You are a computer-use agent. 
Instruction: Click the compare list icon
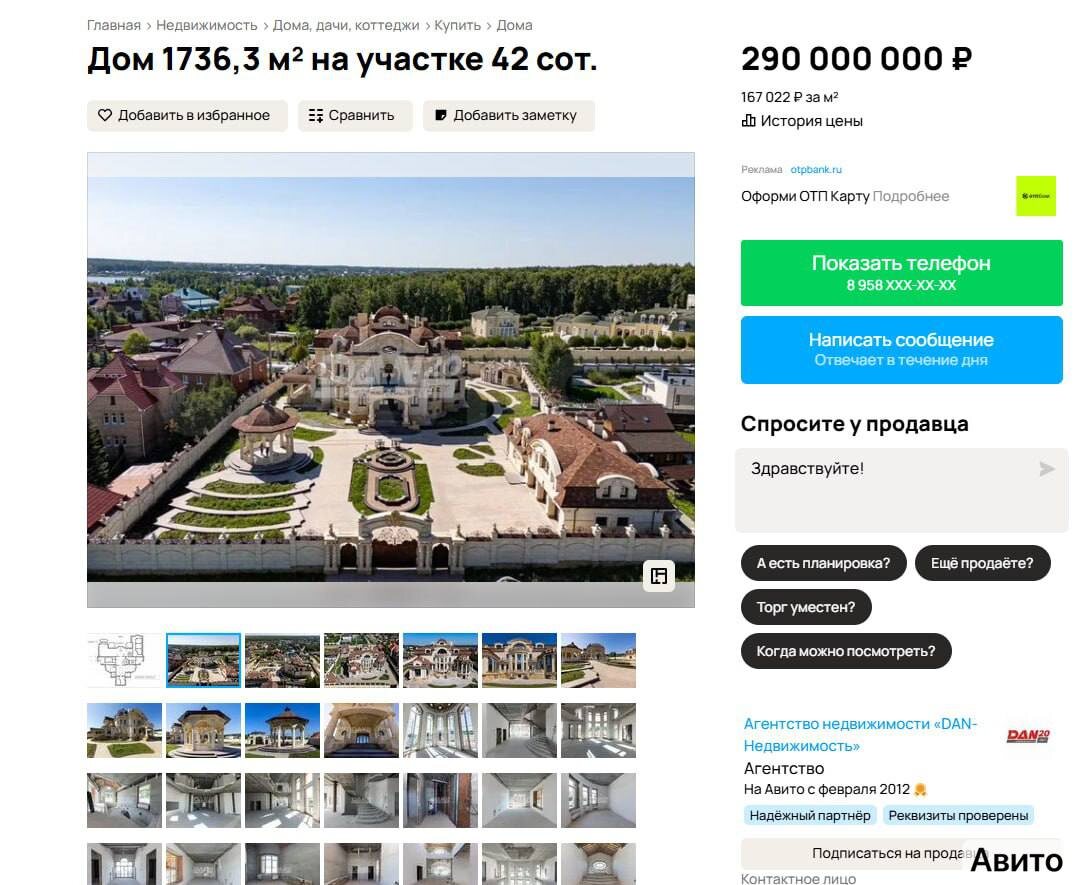point(316,115)
